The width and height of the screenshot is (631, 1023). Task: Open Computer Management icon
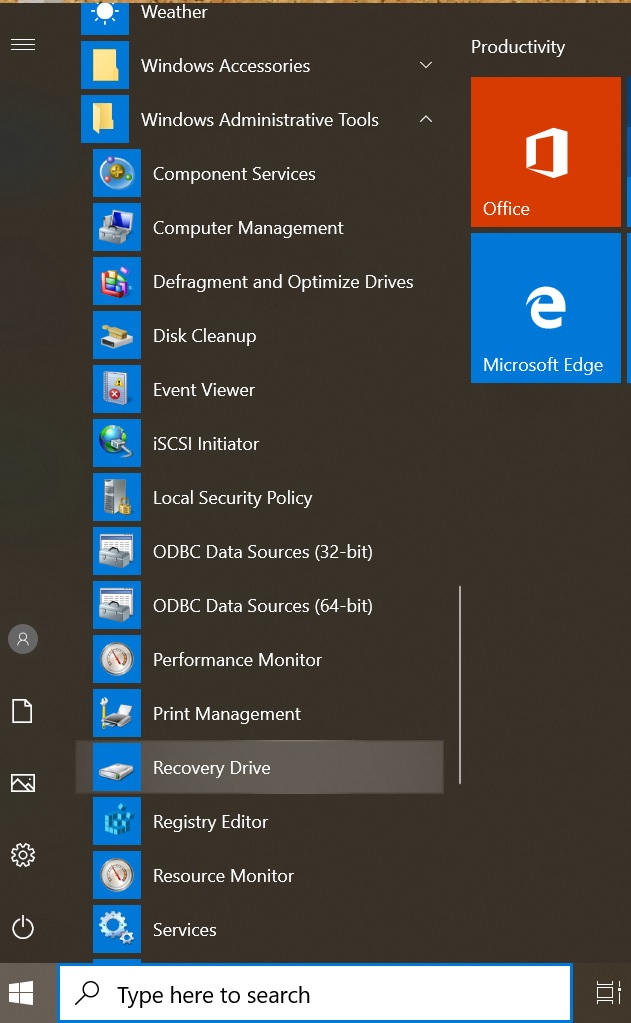pyautogui.click(x=117, y=227)
